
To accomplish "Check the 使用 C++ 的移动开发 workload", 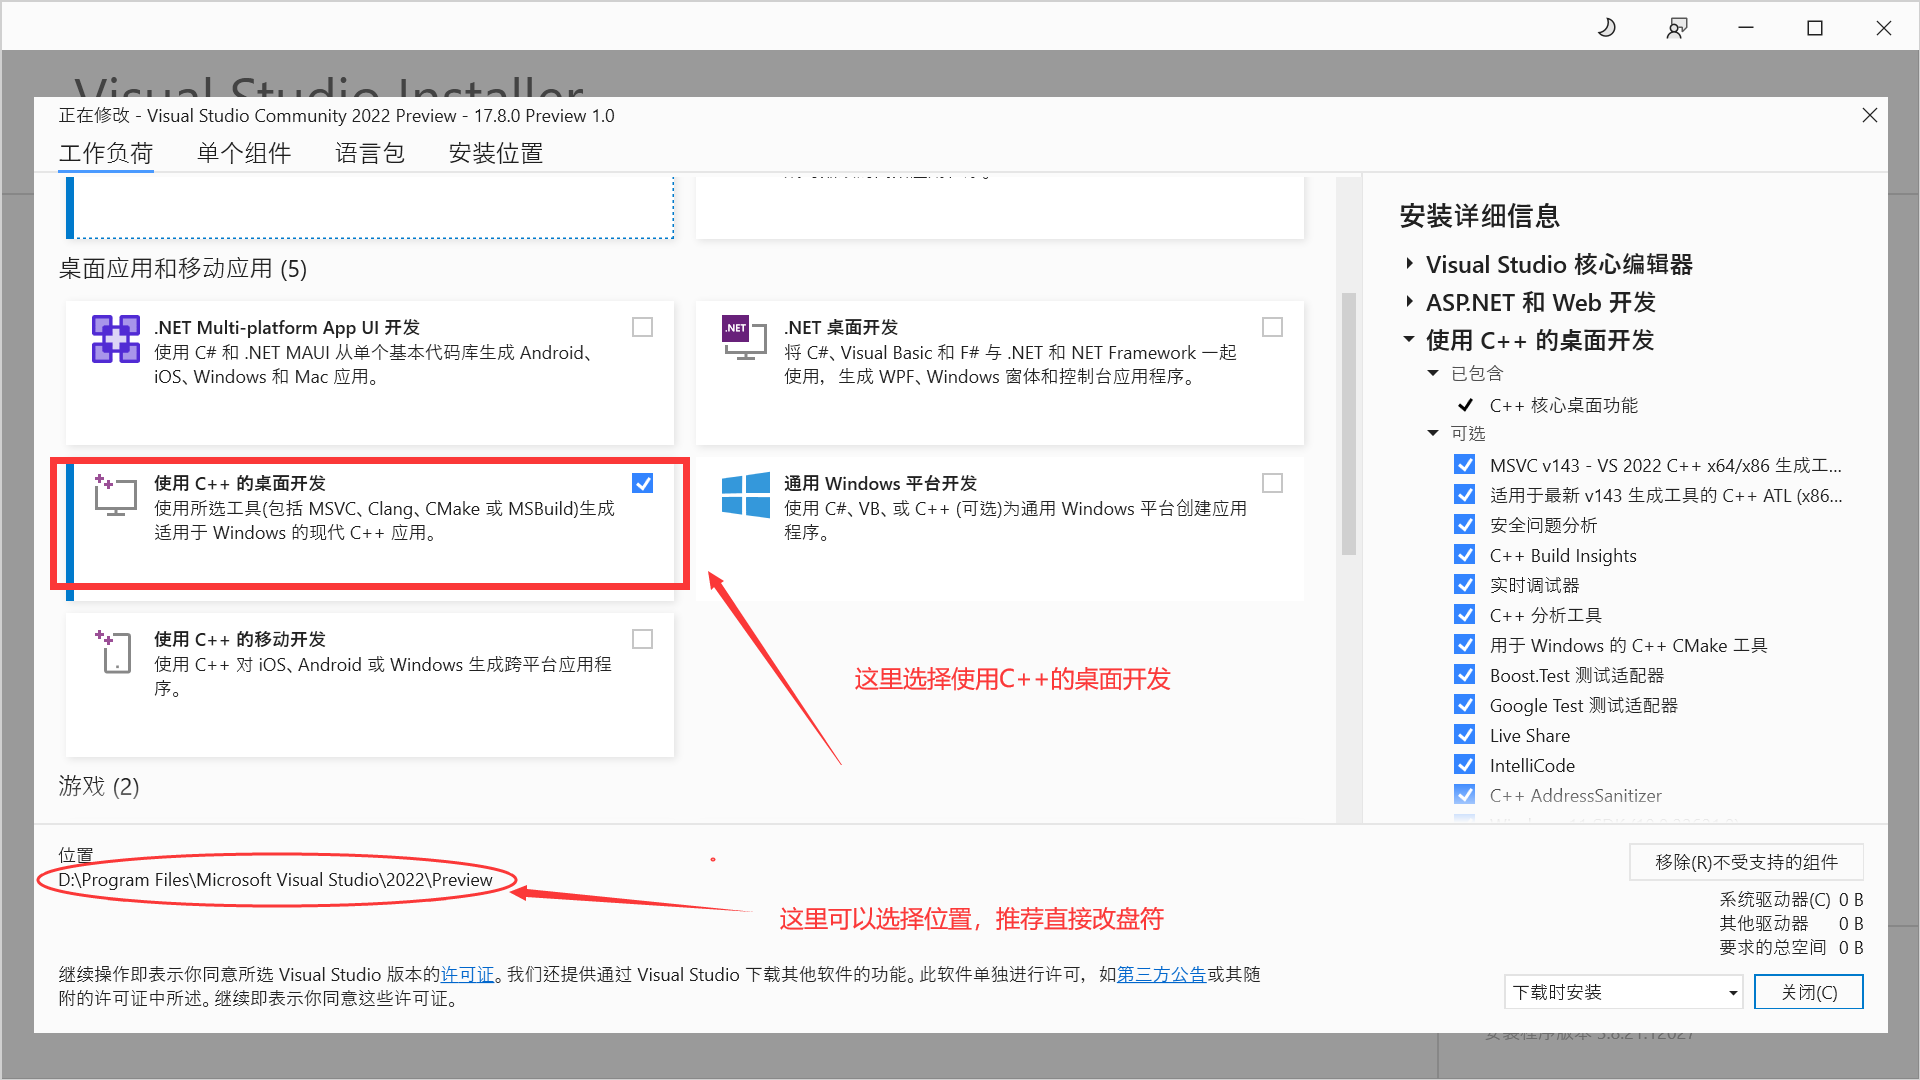I will click(642, 639).
